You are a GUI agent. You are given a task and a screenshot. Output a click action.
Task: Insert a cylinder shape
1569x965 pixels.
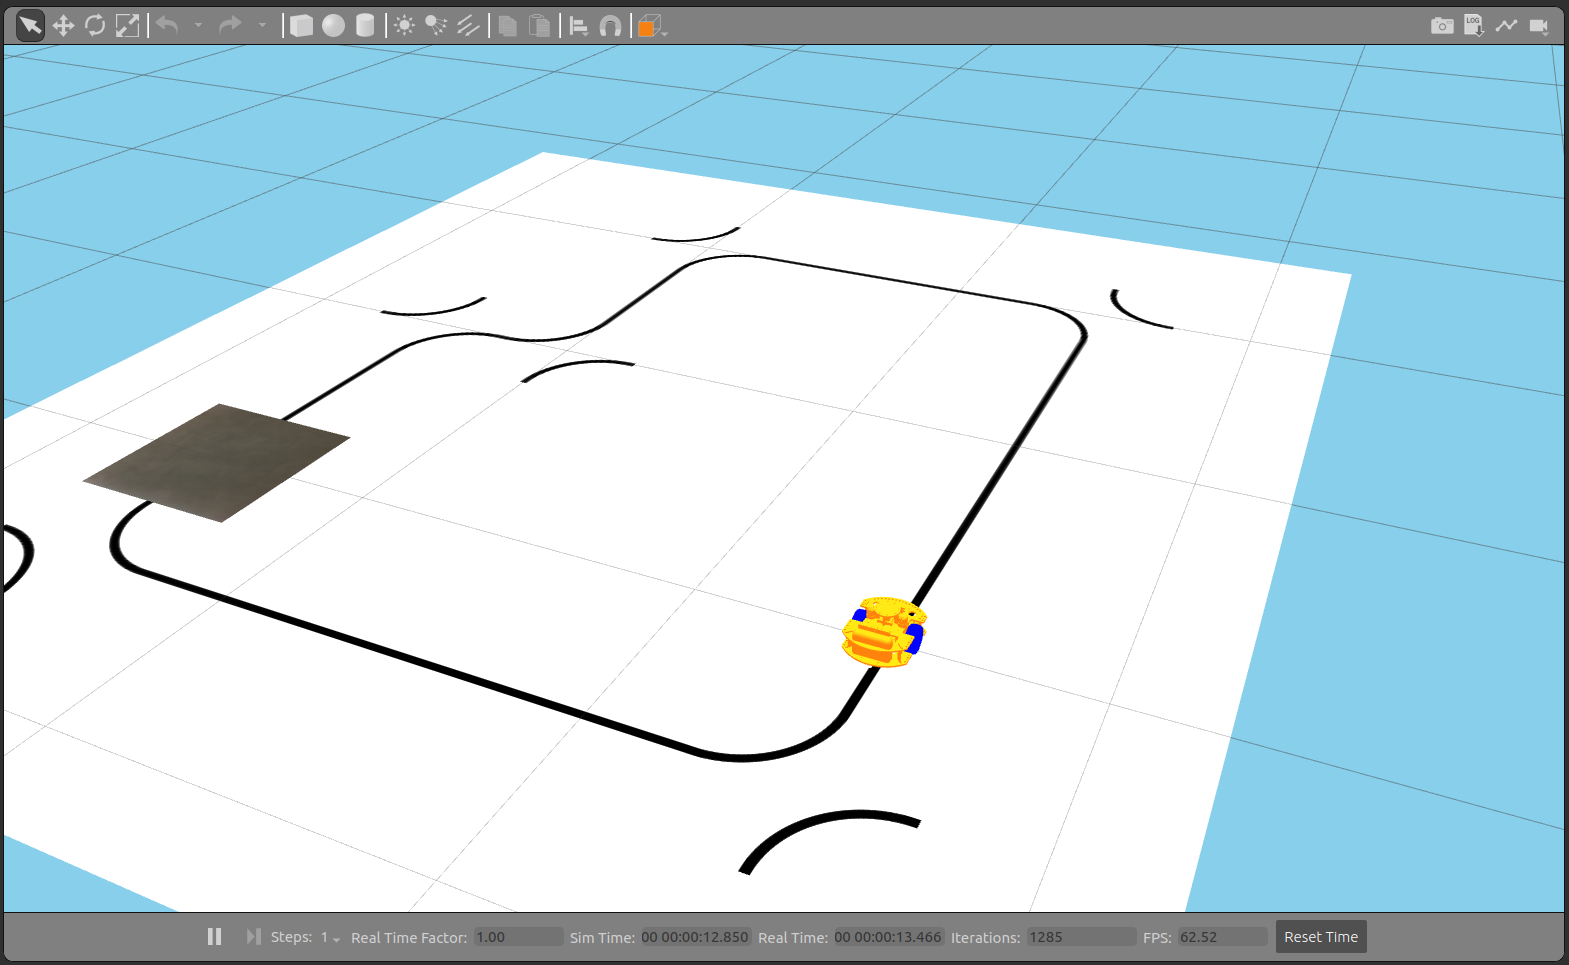click(365, 26)
